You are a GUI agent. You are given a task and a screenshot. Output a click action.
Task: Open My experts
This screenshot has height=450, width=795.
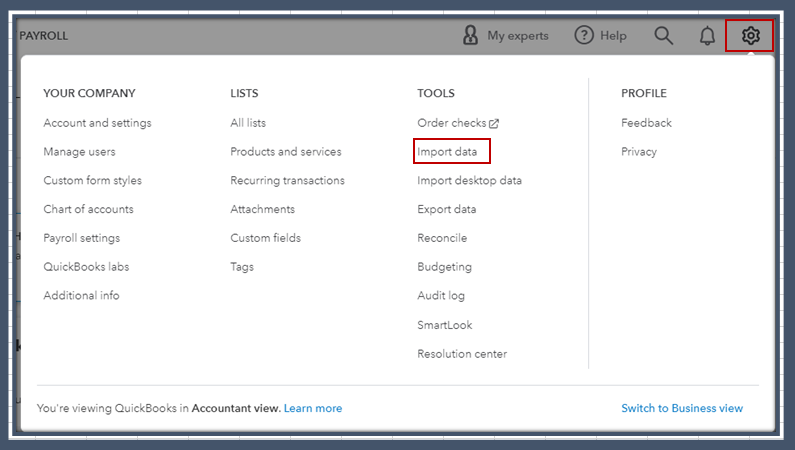518,35
